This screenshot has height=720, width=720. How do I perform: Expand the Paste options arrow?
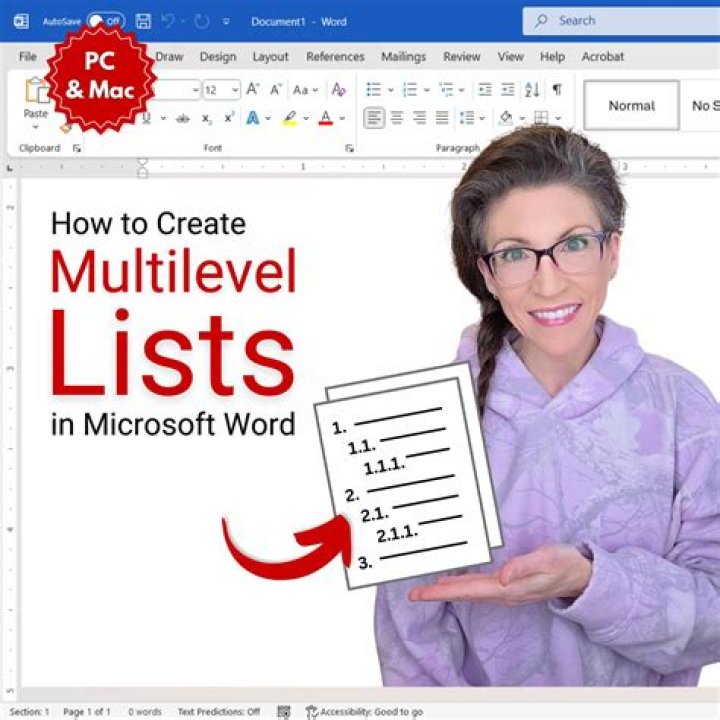pos(35,126)
